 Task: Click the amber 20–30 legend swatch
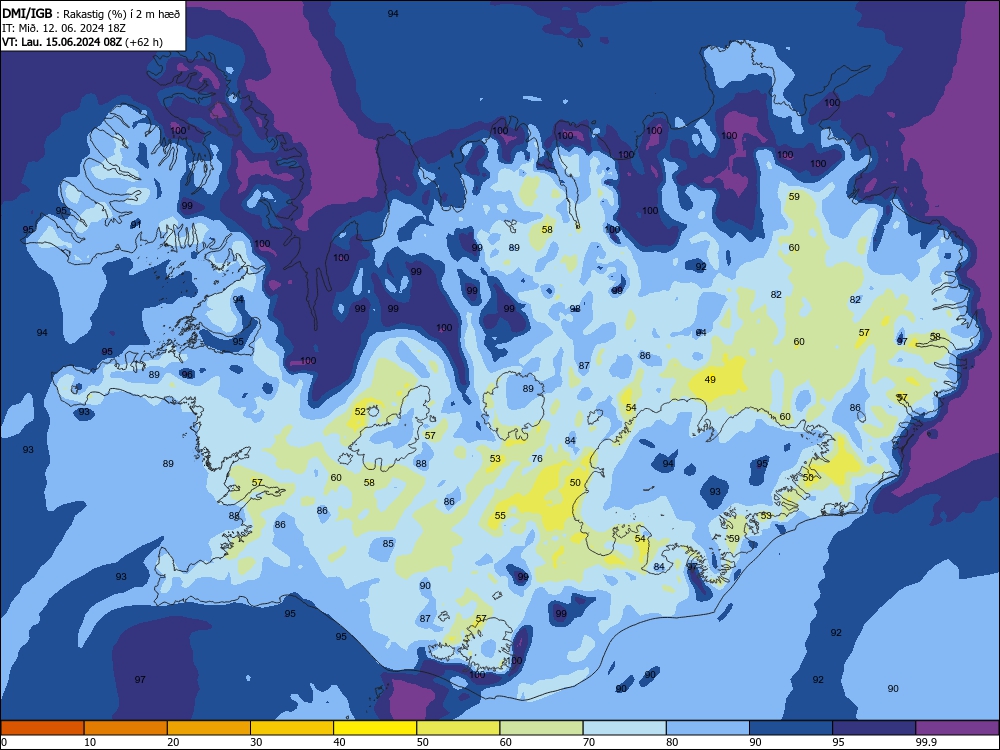[209, 728]
